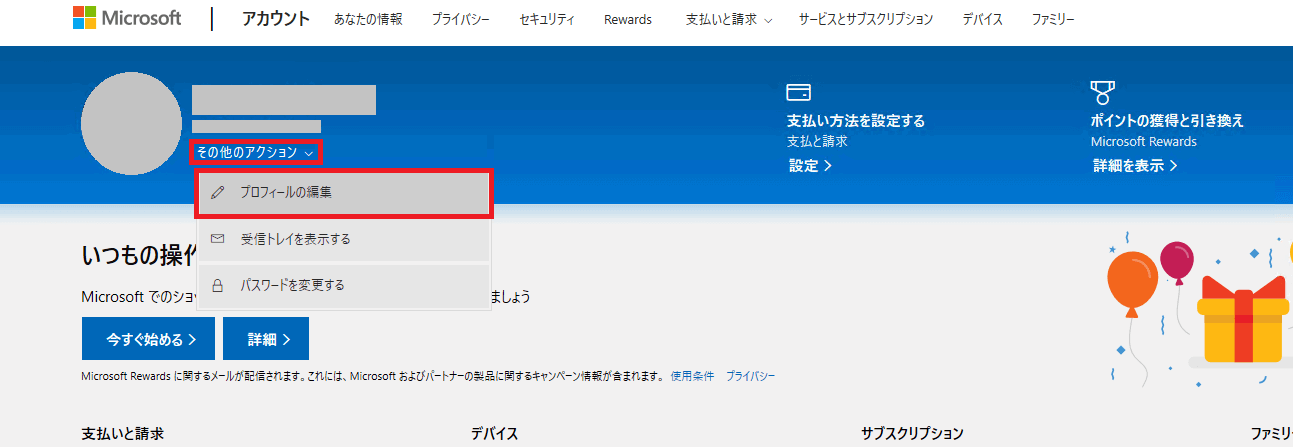The image size is (1293, 447).
Task: Open the セキュリティ tab
Action: pos(547,20)
